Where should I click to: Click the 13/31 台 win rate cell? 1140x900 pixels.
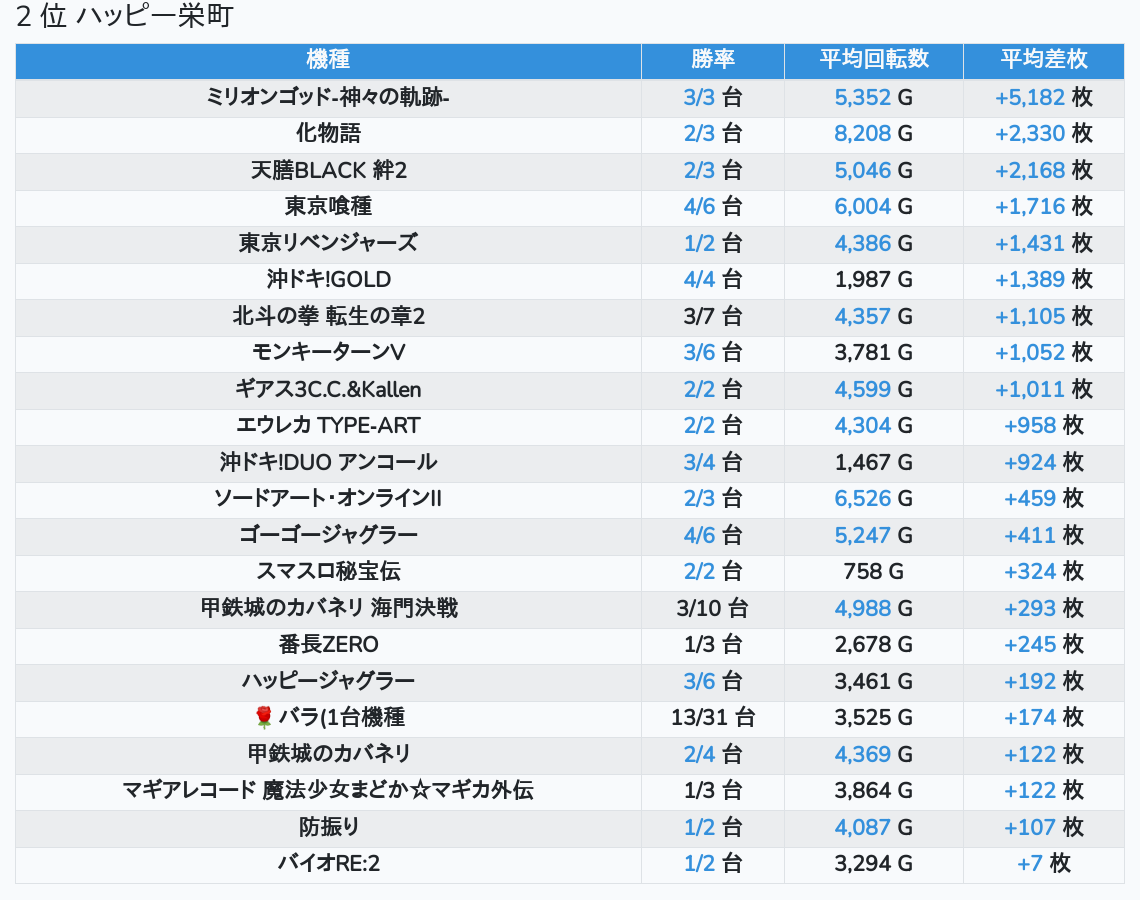tap(712, 718)
